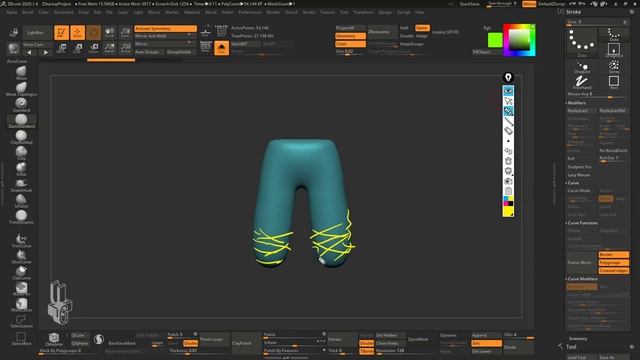640x360 pixels.
Task: Select the Inflat brush
Action: tap(21, 169)
